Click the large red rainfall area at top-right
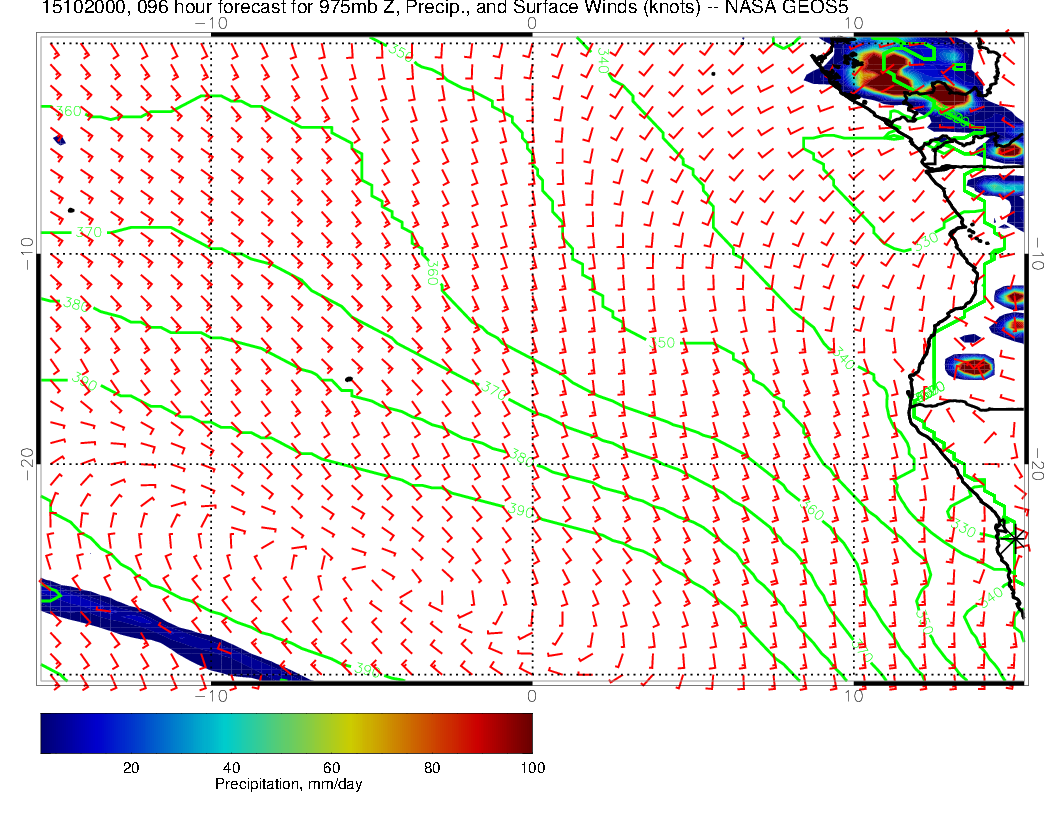This screenshot has height=816, width=1056. pyautogui.click(x=885, y=72)
